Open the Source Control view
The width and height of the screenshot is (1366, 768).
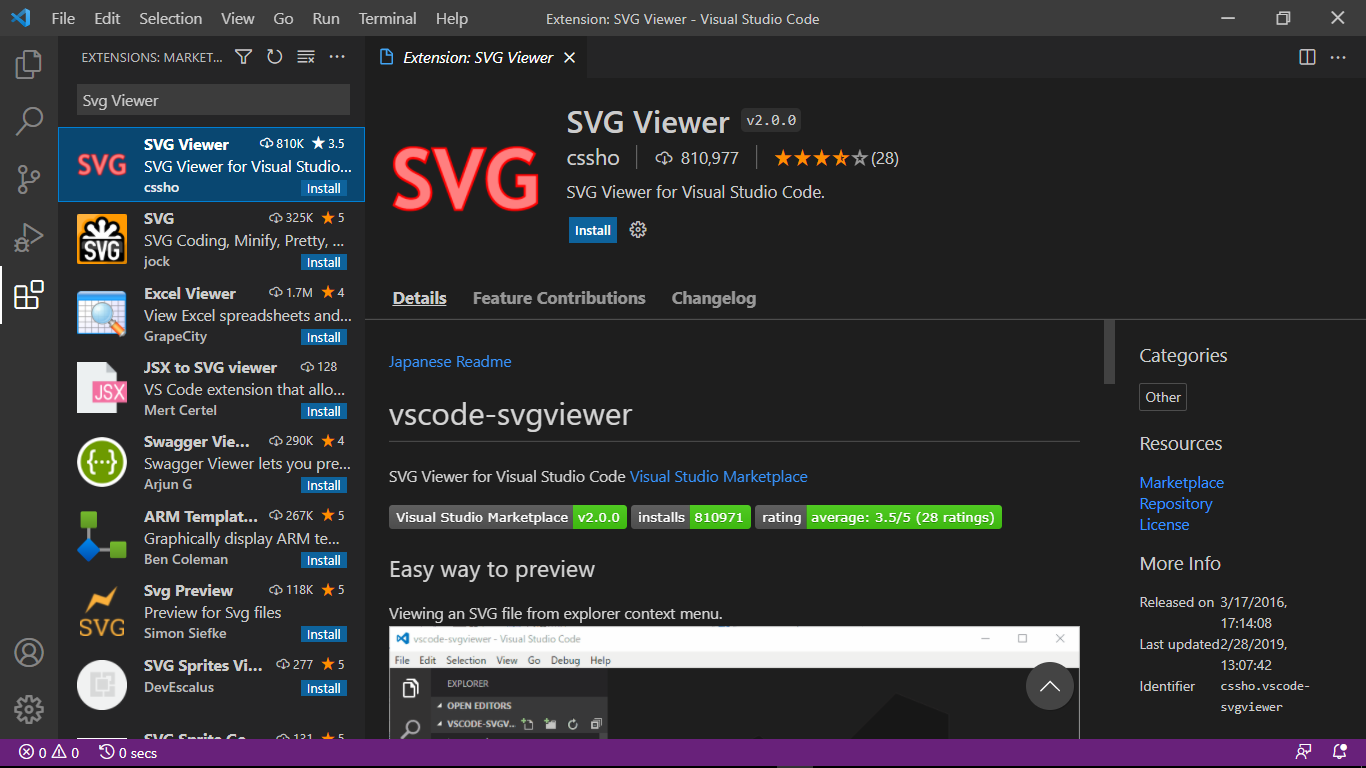29,180
